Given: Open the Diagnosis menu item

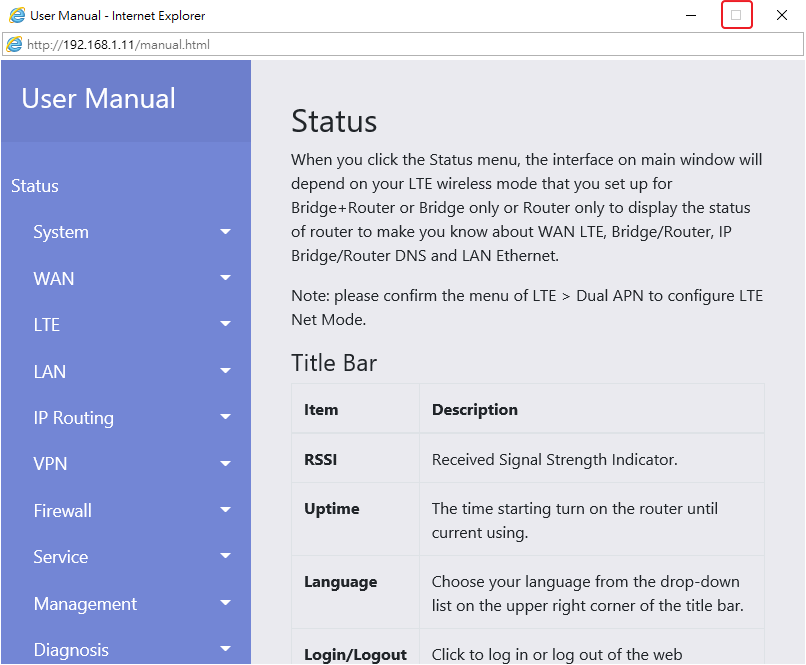Looking at the screenshot, I should pyautogui.click(x=71, y=650).
